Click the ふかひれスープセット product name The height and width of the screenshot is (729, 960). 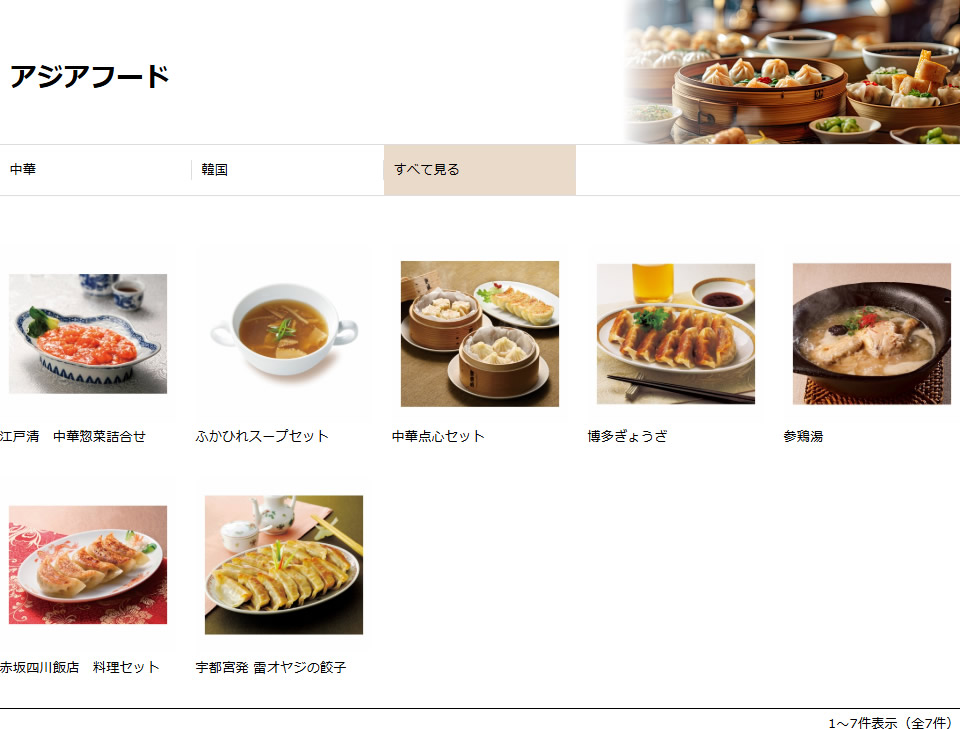point(262,436)
